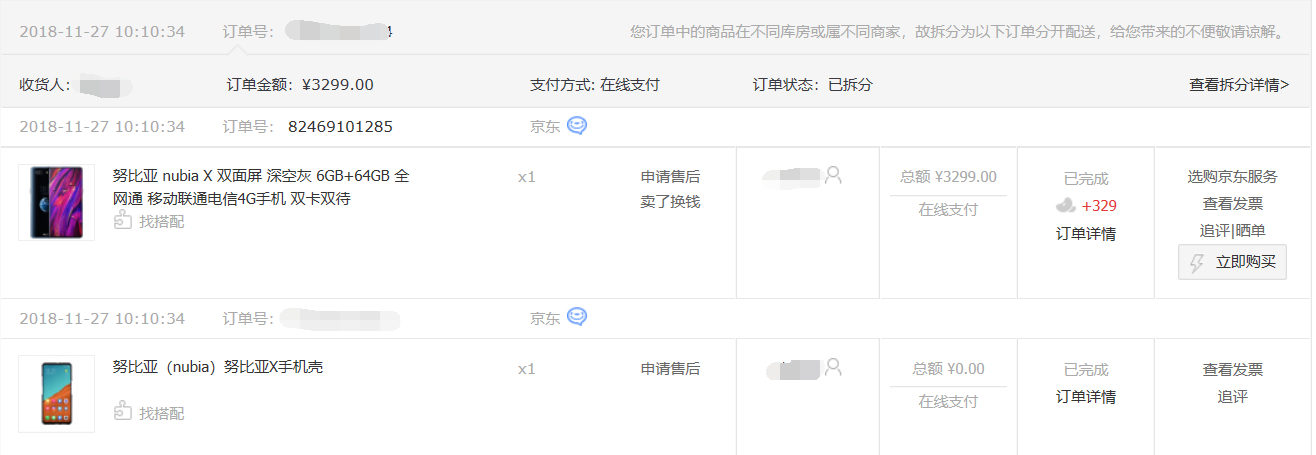Click JD beans icon next to +329
This screenshot has height=455, width=1316.
[1066, 206]
